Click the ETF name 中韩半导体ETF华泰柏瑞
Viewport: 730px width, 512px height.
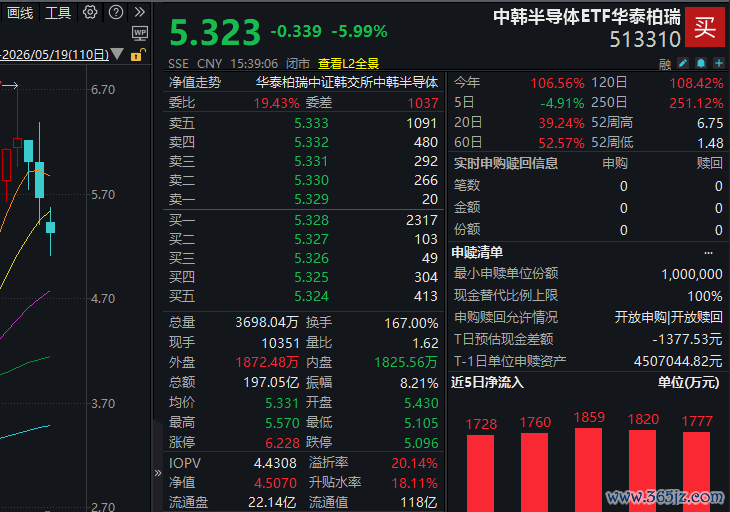pos(587,17)
